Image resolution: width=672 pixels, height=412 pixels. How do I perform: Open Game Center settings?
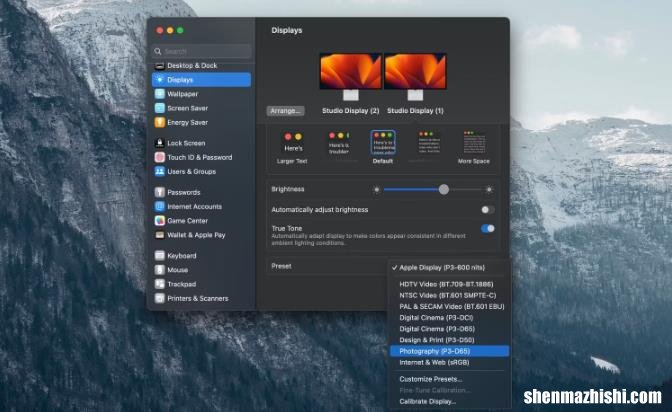[x=188, y=220]
